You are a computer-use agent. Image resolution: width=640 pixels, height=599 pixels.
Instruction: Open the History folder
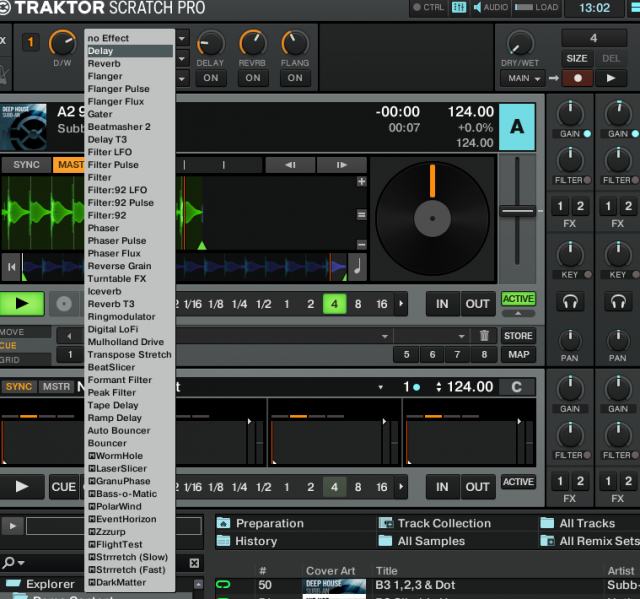click(247, 541)
